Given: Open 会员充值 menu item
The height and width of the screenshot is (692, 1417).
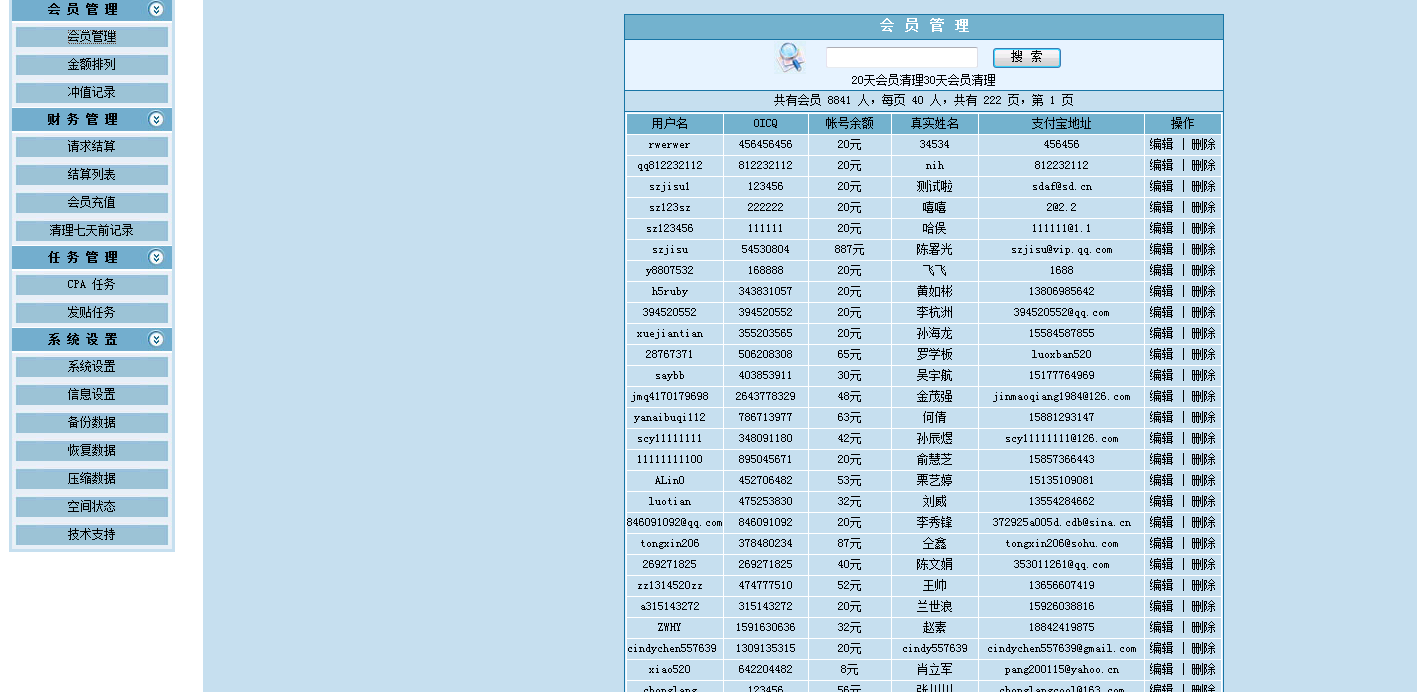Looking at the screenshot, I should 92,203.
